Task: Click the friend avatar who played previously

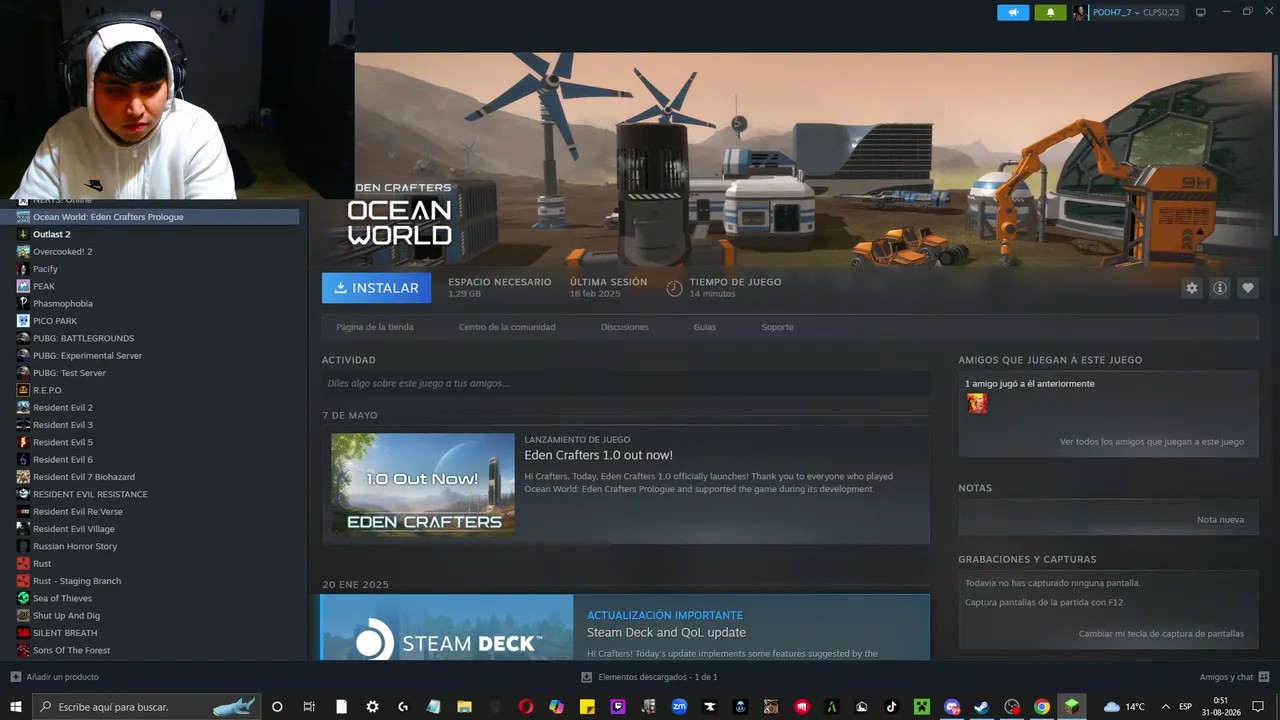Action: (977, 403)
